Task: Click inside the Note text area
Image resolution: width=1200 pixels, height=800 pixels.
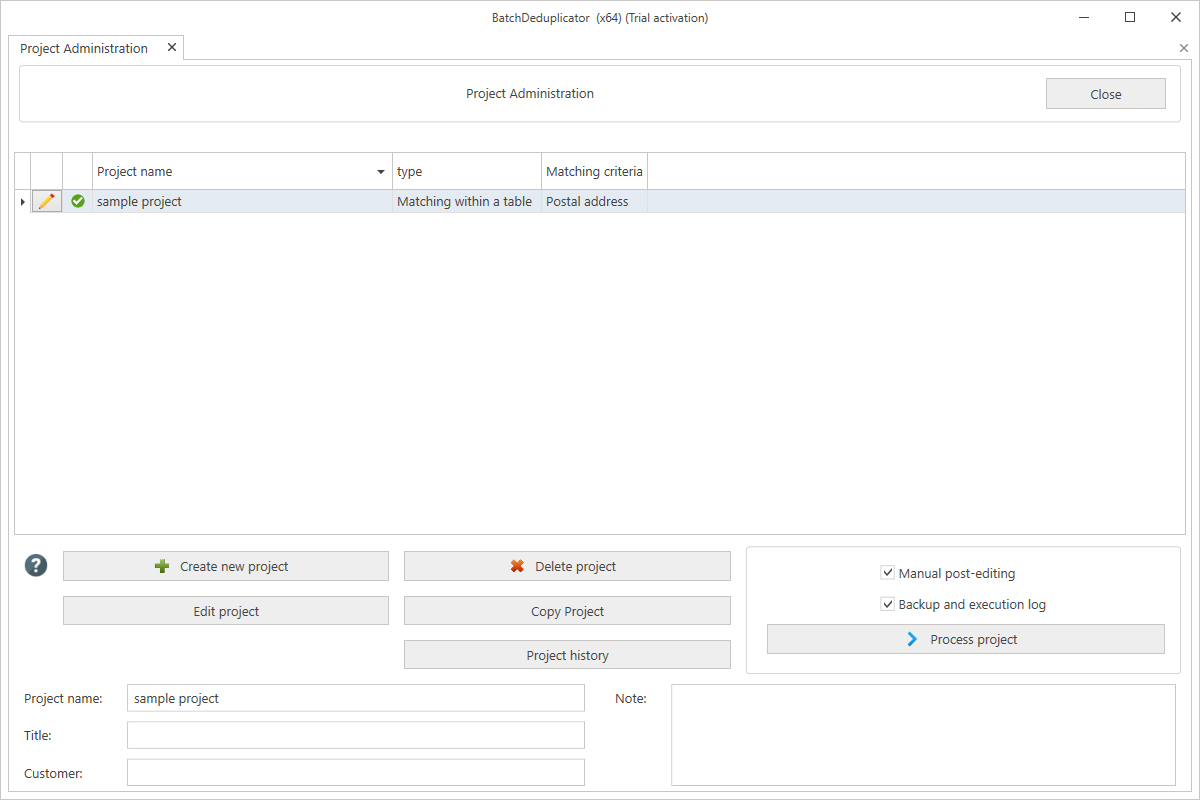Action: point(922,735)
